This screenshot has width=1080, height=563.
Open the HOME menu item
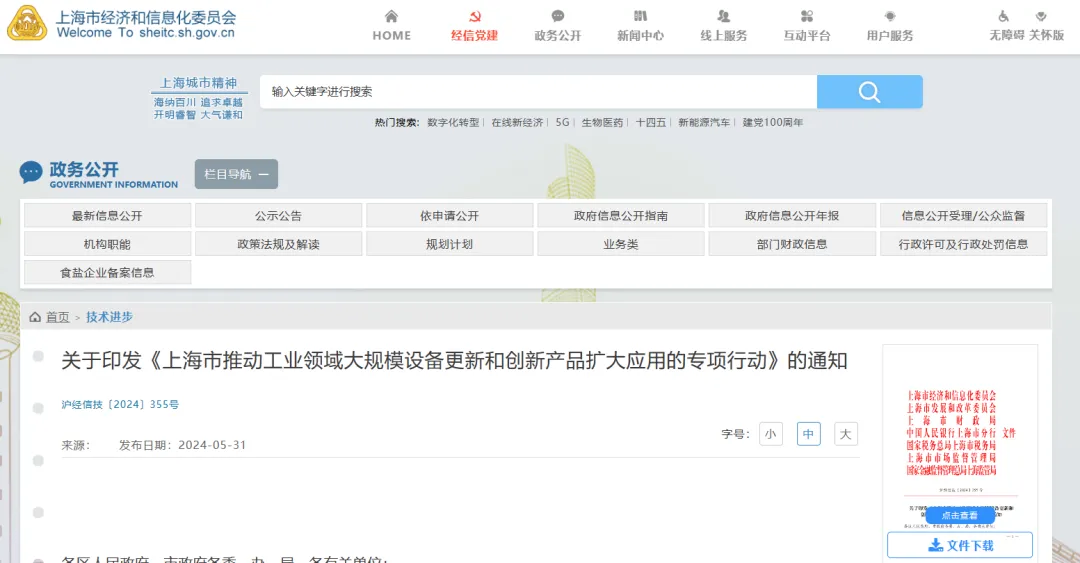[x=391, y=35]
